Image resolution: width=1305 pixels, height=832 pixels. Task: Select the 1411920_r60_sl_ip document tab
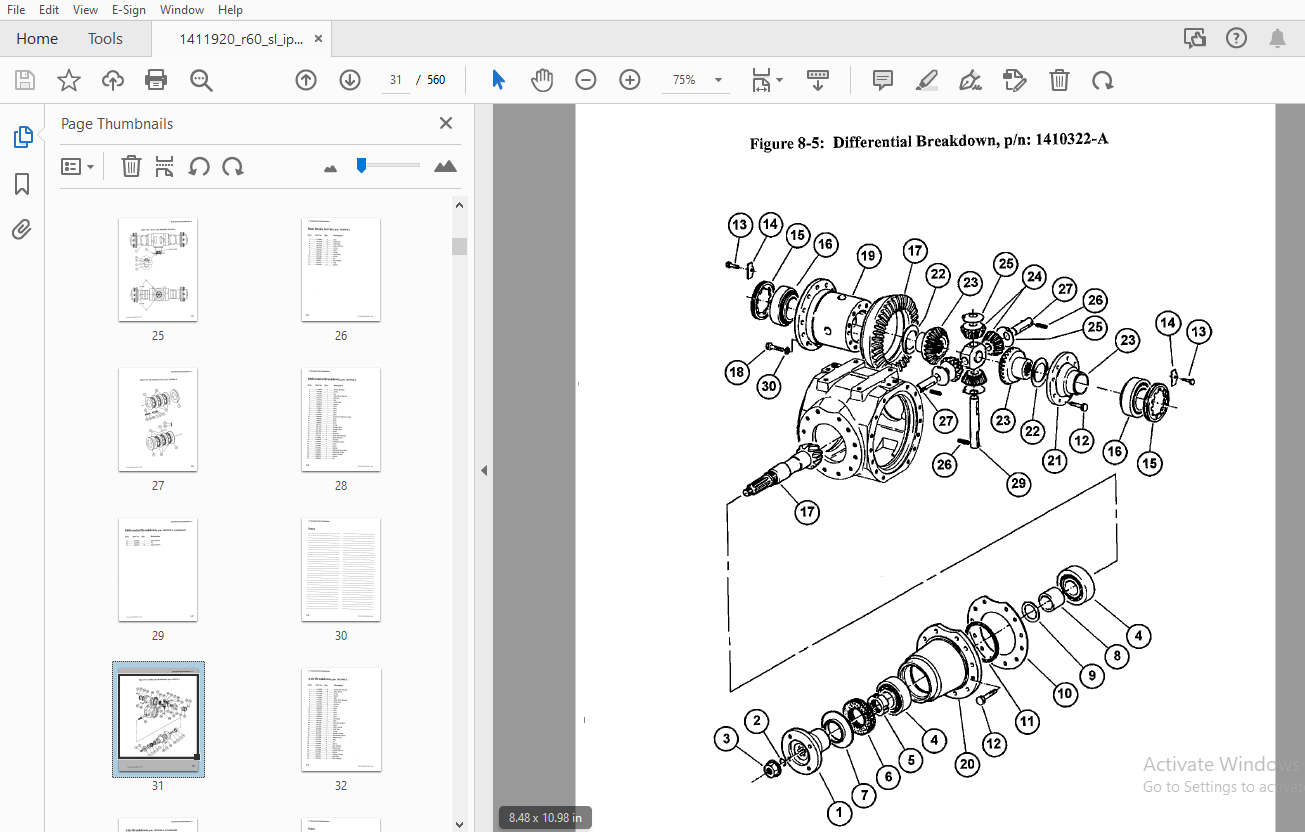coord(240,39)
